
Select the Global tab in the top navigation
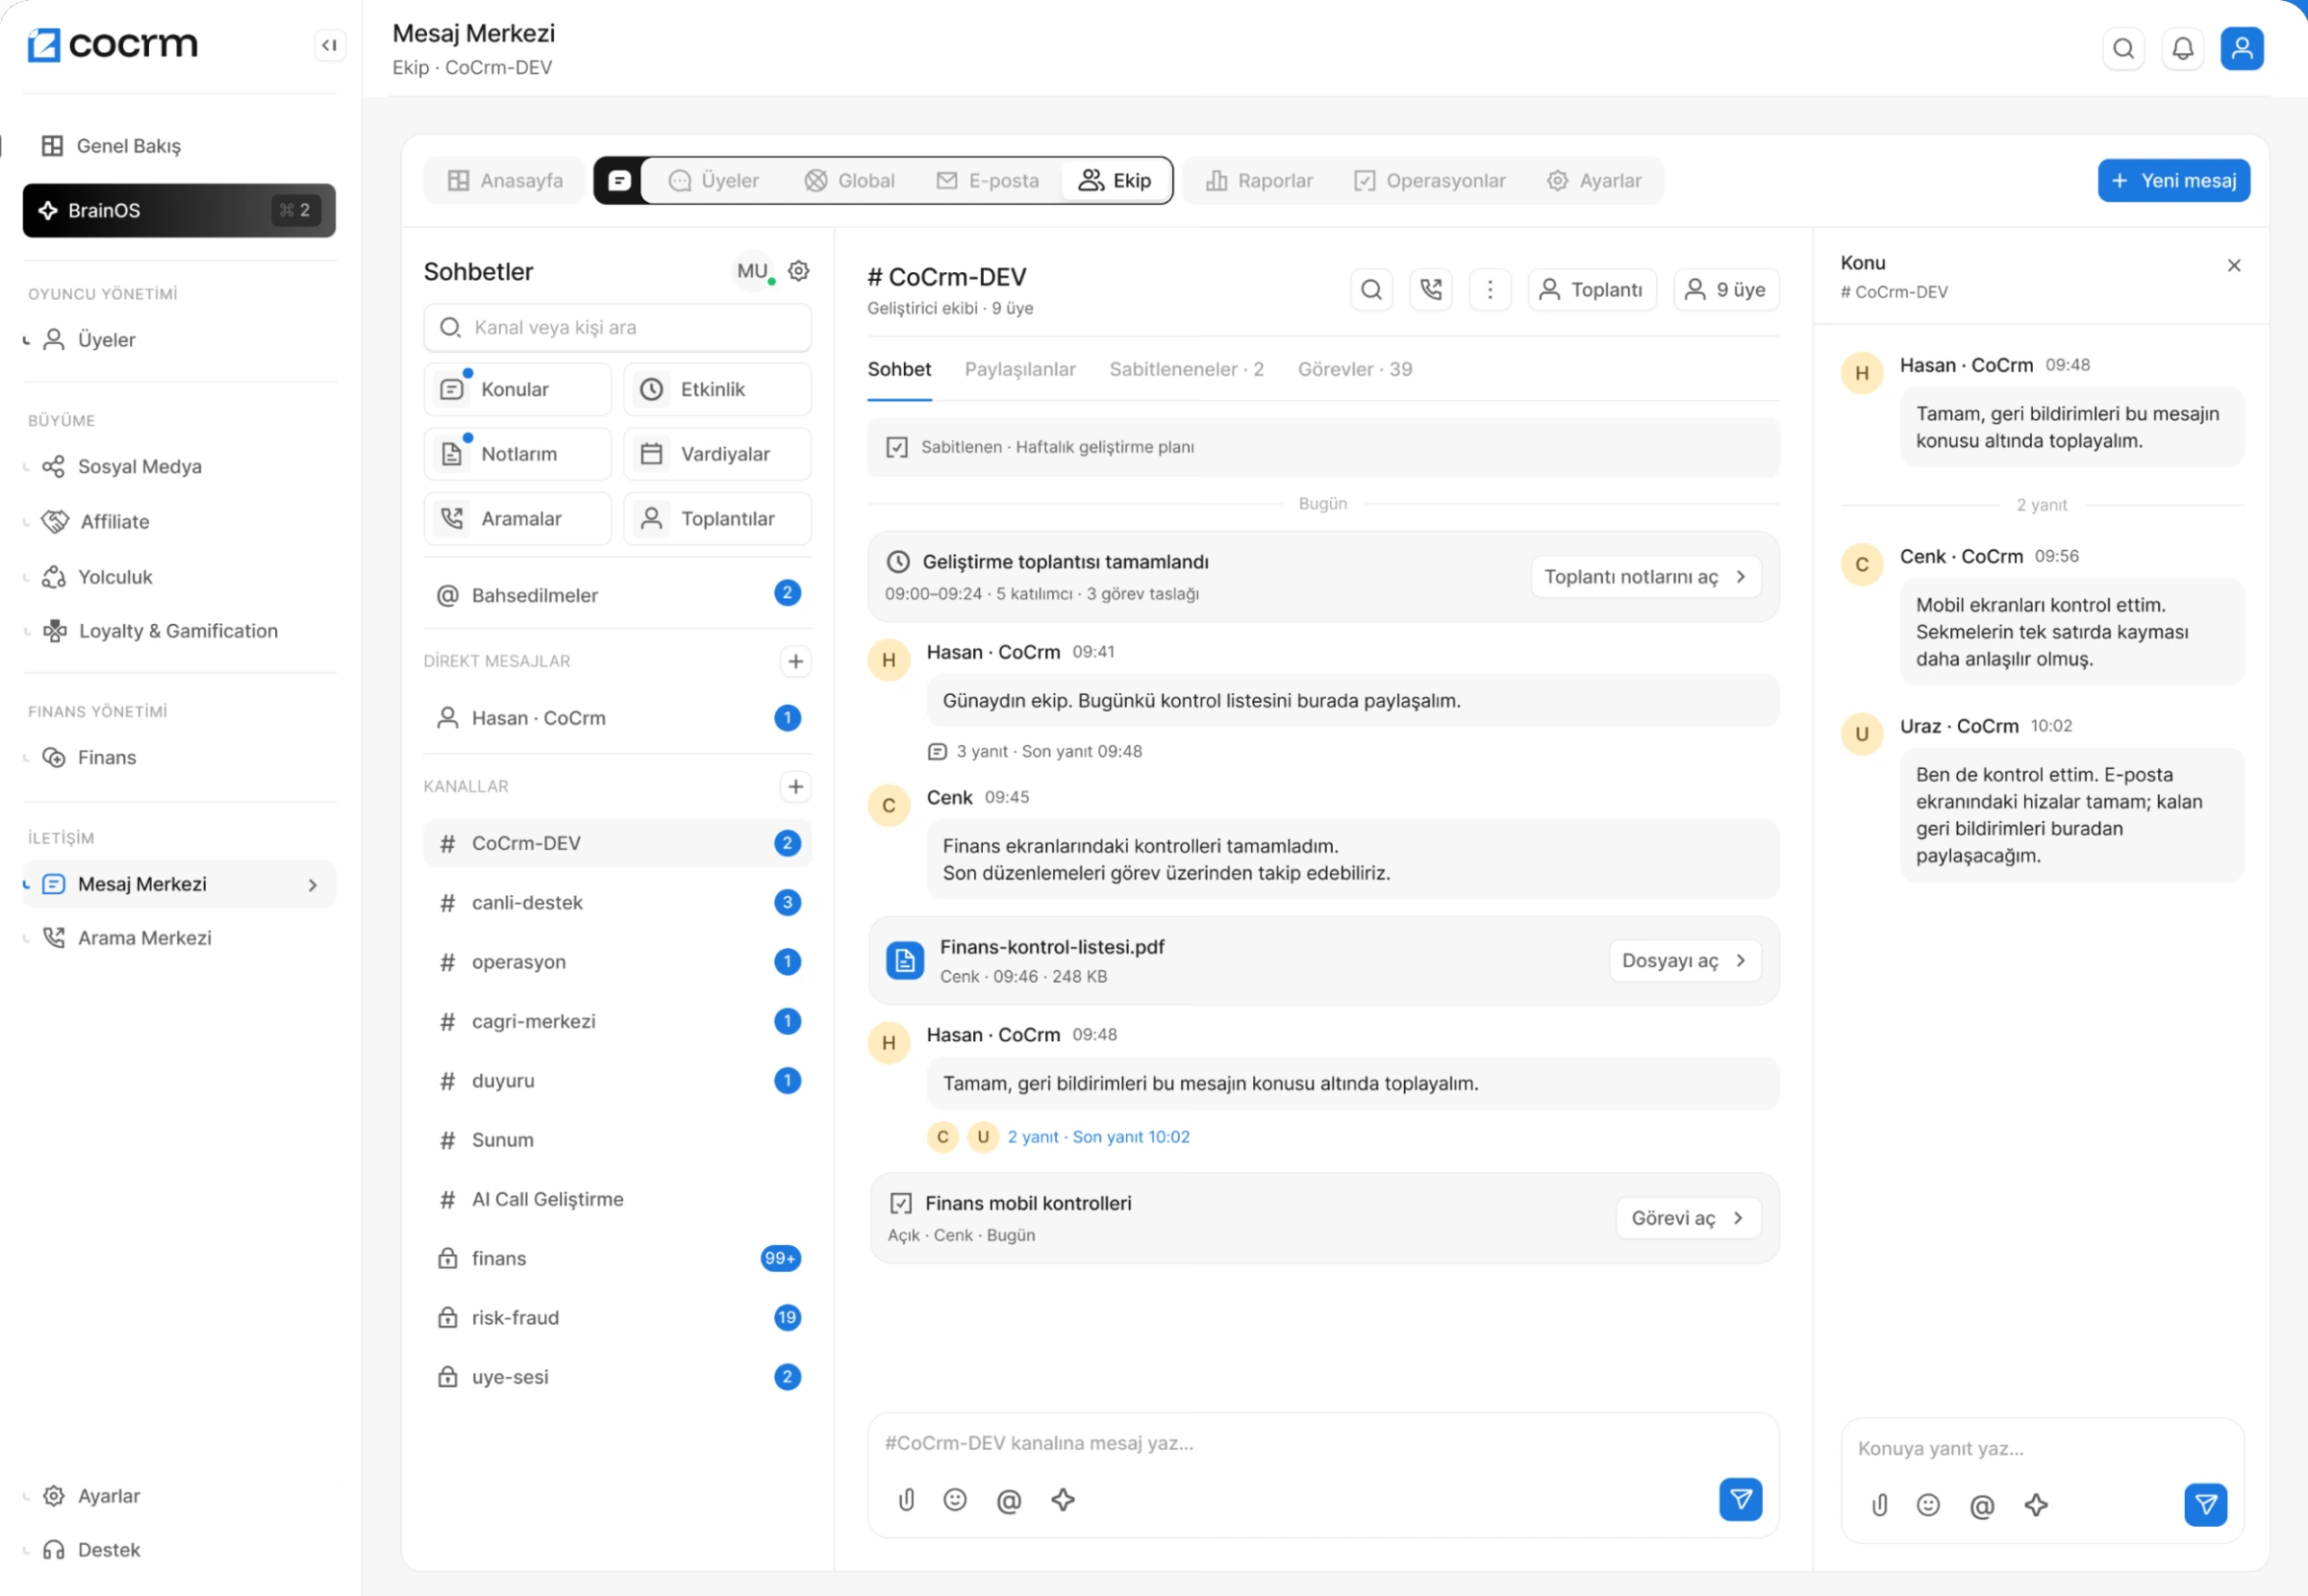point(849,180)
